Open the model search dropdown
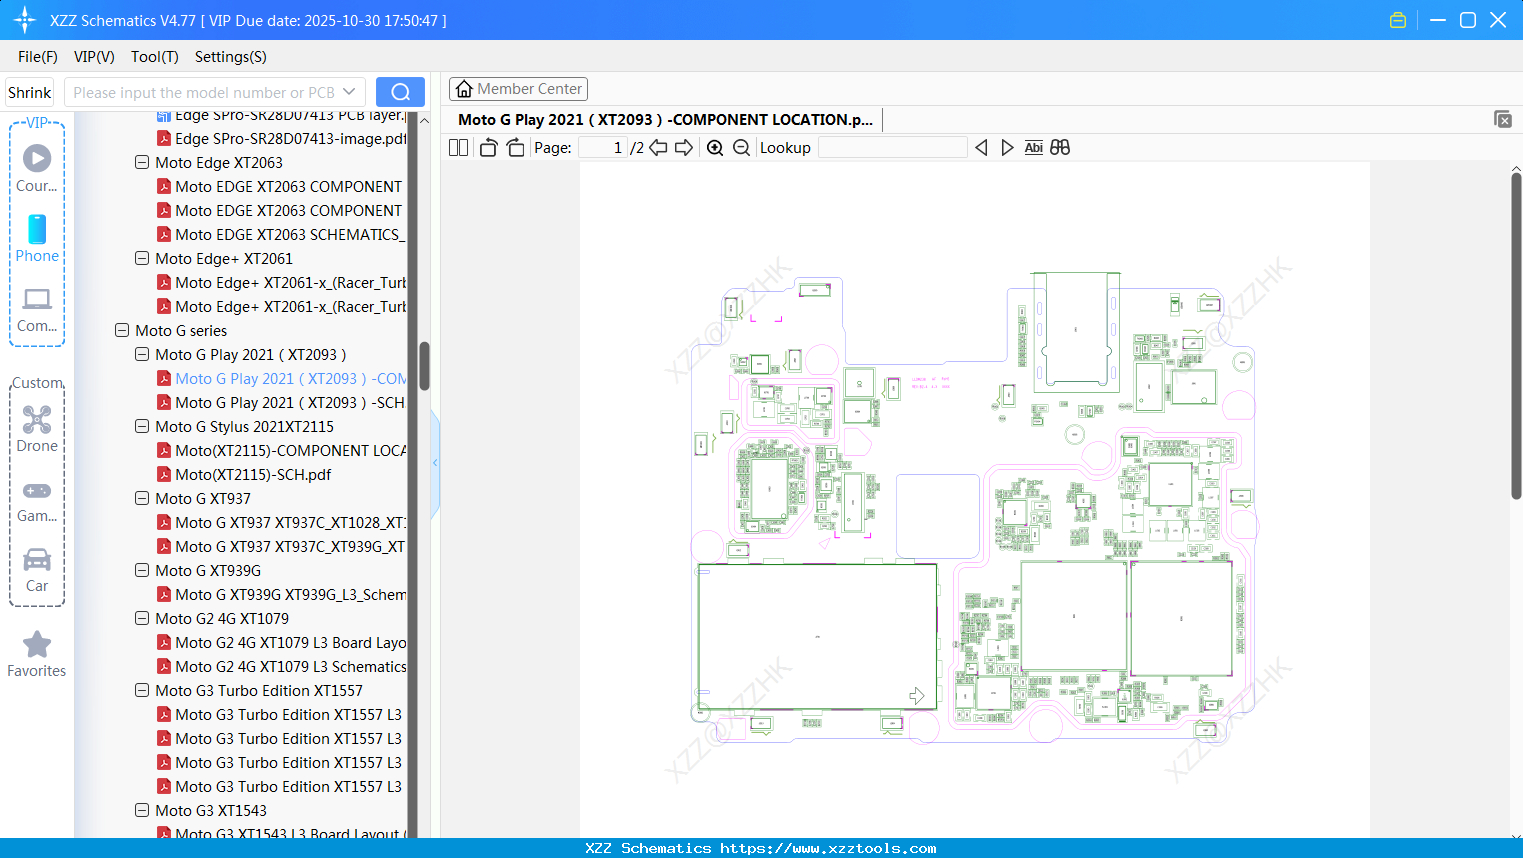 (348, 91)
